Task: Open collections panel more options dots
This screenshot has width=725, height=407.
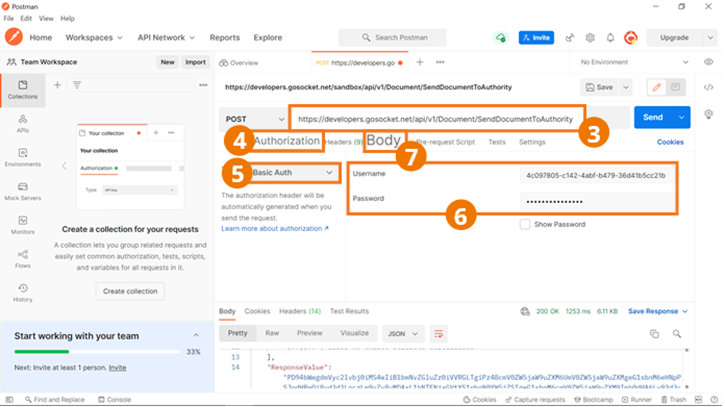Action: coord(203,85)
